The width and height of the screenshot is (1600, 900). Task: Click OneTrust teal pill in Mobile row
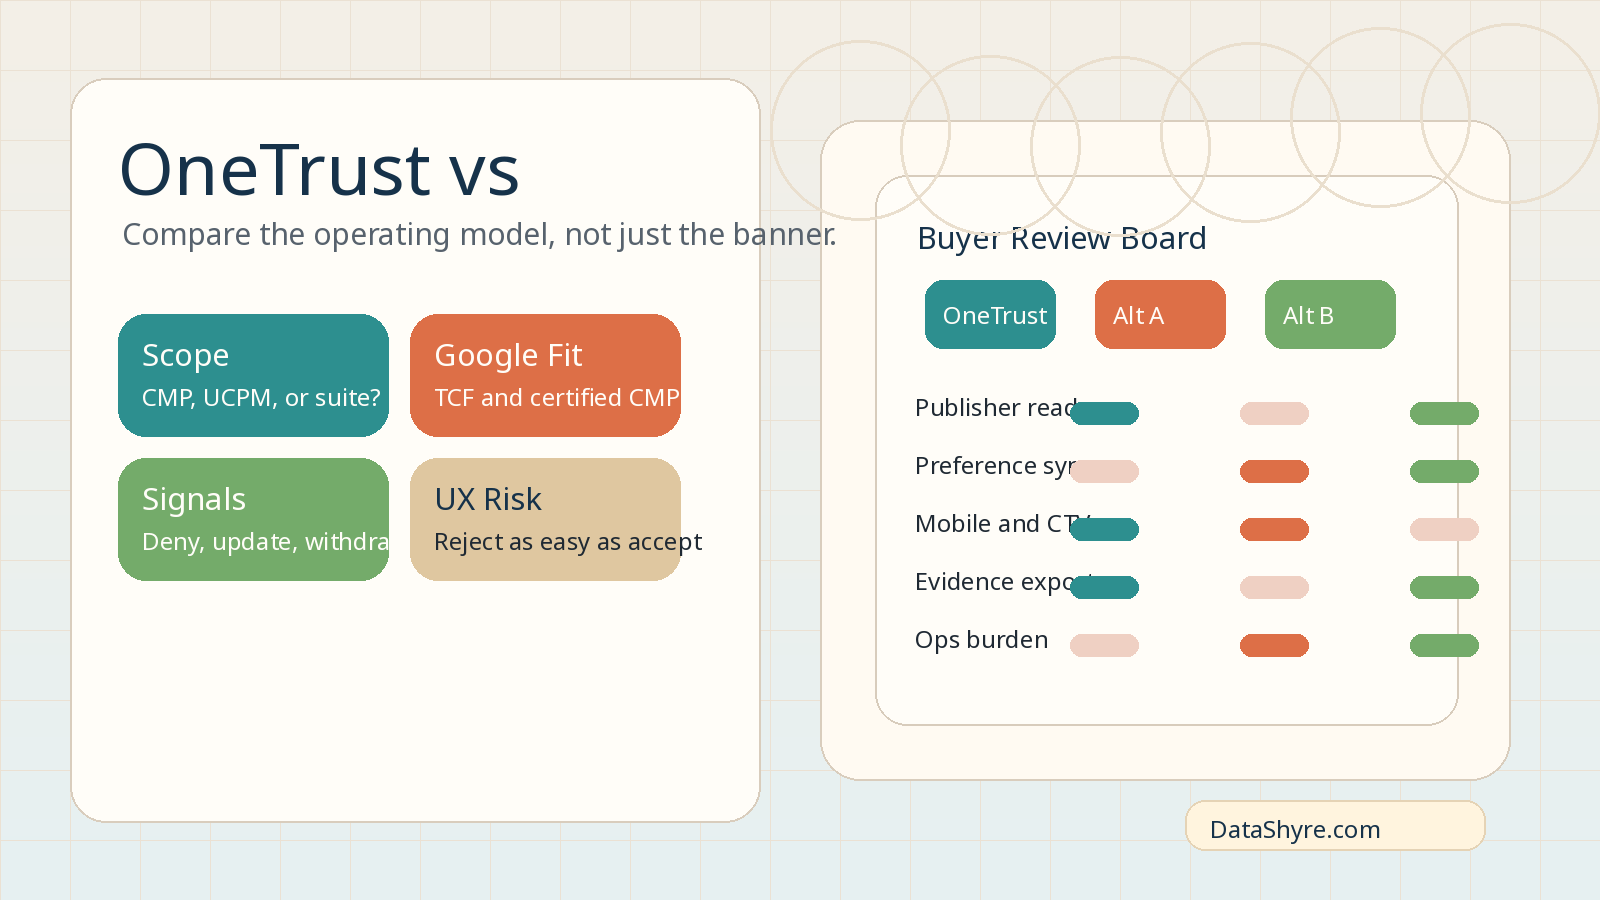tap(1104, 529)
